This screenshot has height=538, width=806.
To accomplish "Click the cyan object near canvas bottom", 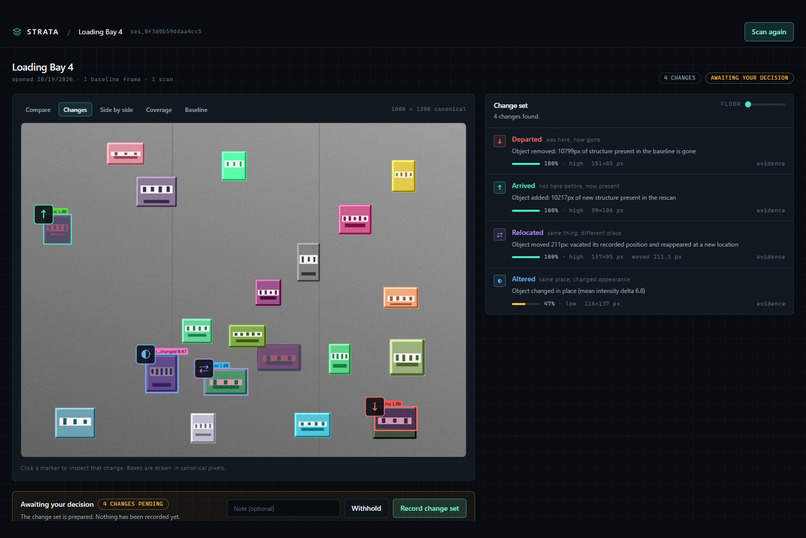I will click(x=313, y=425).
